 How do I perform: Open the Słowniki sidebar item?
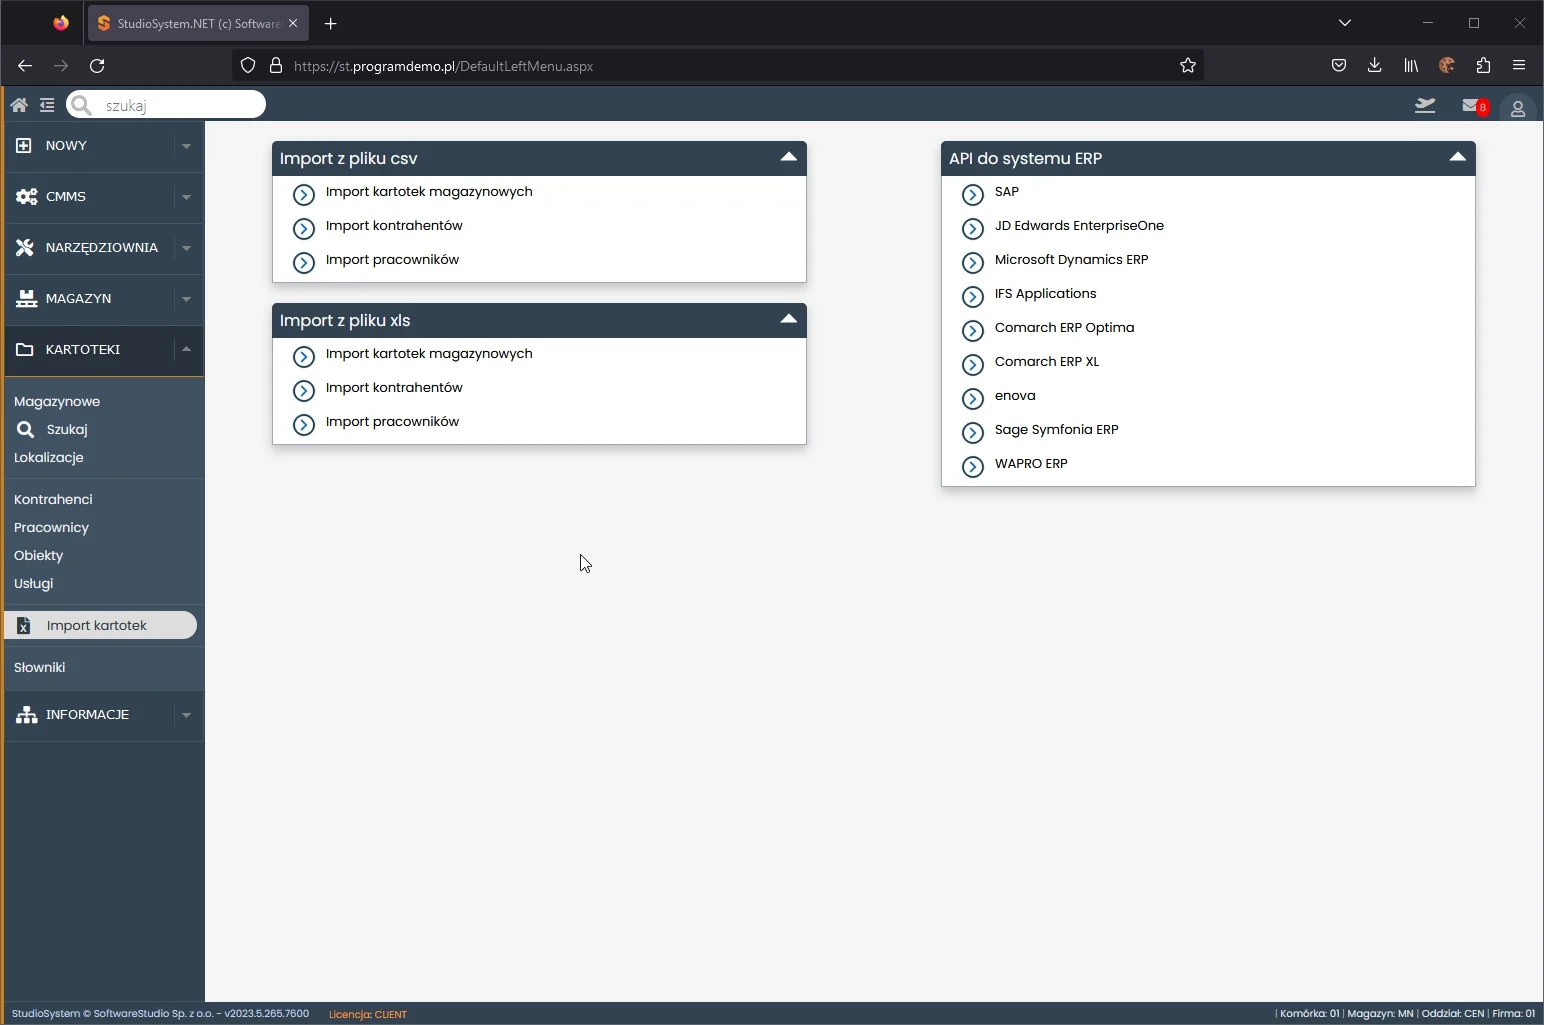[40, 667]
